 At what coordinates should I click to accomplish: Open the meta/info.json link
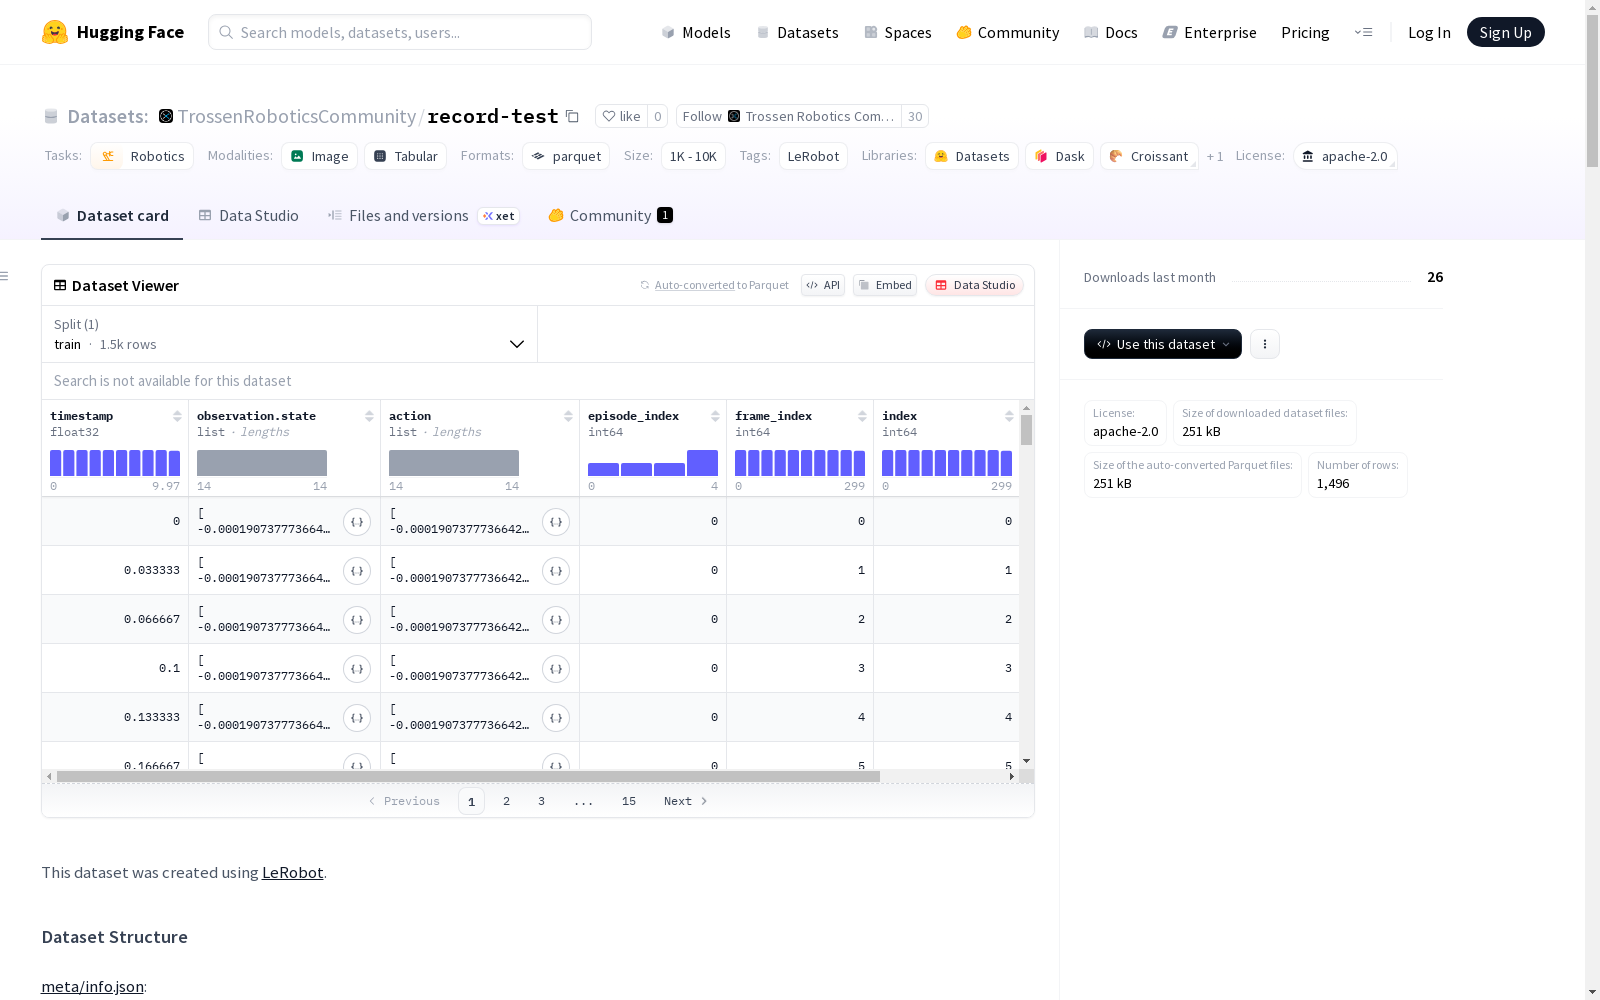click(x=92, y=986)
